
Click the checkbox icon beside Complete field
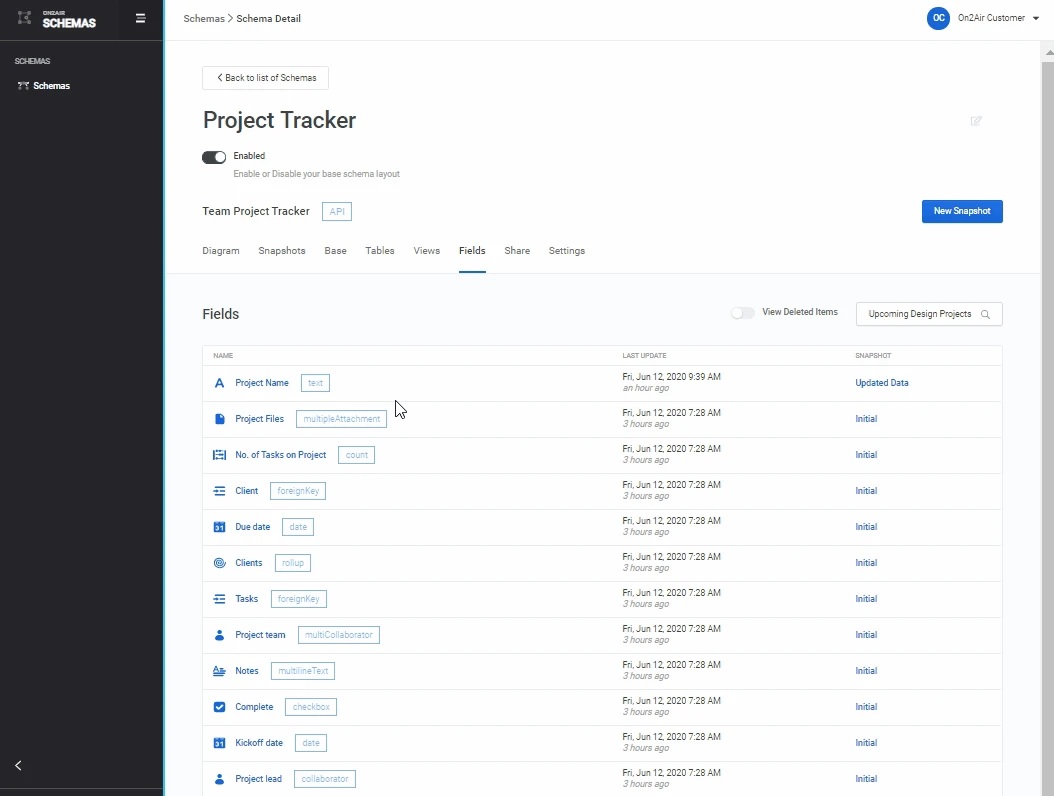(x=220, y=707)
